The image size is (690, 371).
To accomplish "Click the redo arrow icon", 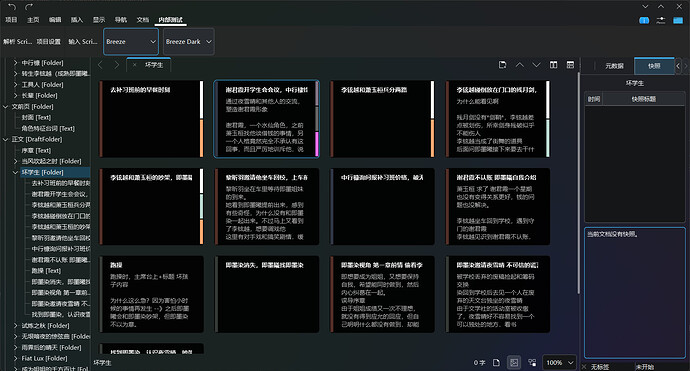I will (x=29, y=7).
